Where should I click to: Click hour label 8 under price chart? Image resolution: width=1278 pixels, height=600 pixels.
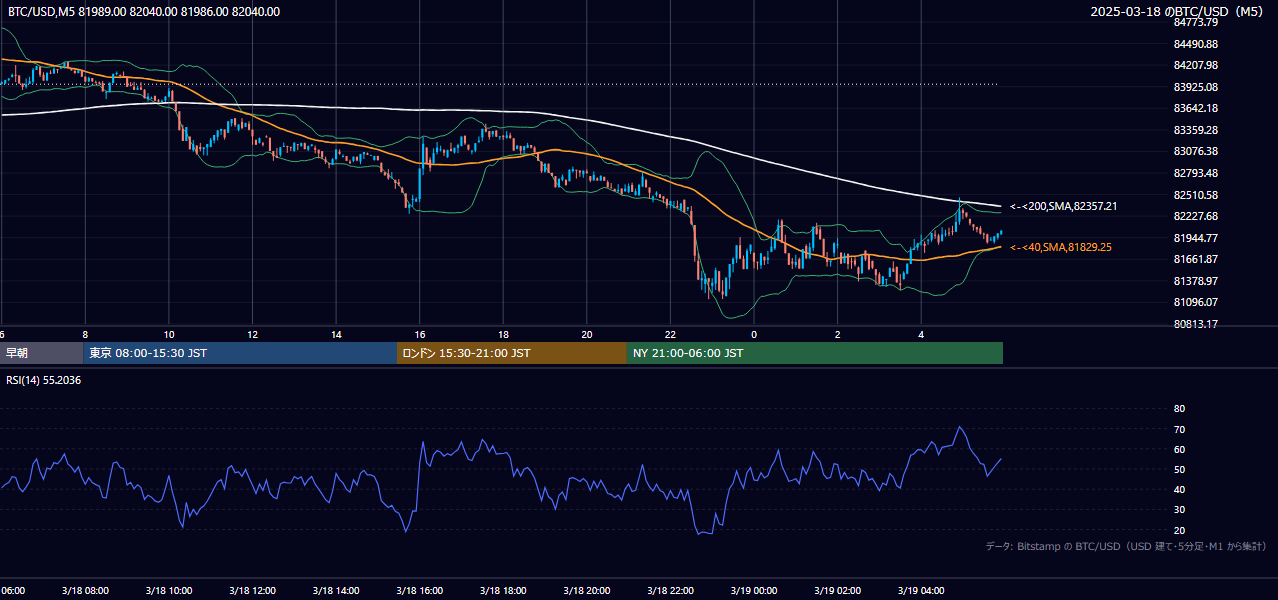85,335
